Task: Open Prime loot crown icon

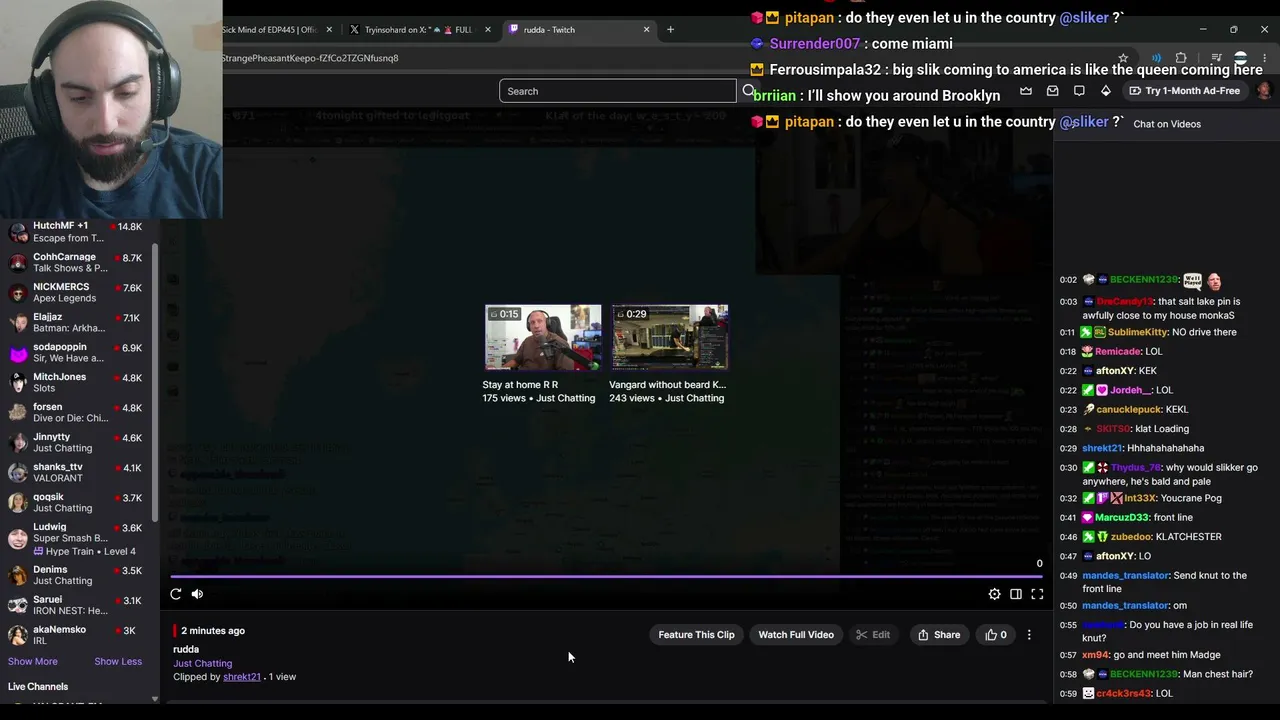Action: pos(1026,91)
